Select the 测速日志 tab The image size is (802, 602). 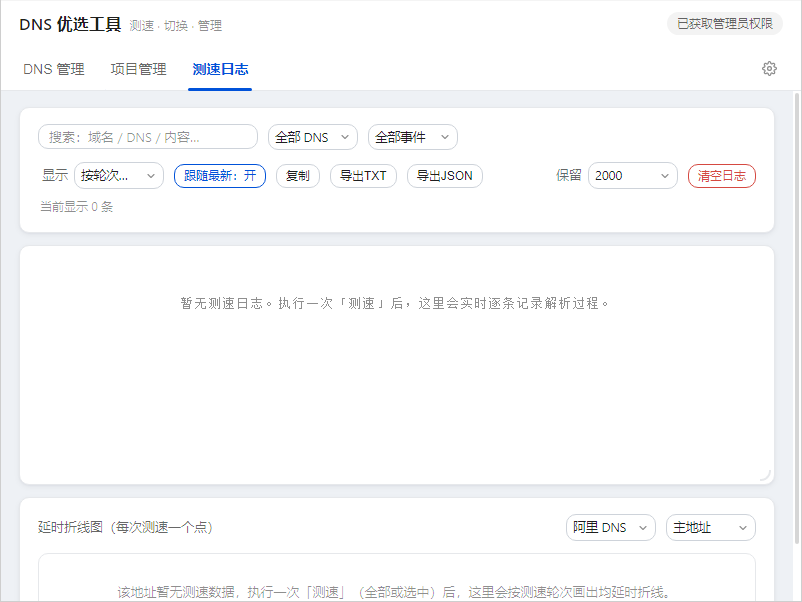pos(220,69)
